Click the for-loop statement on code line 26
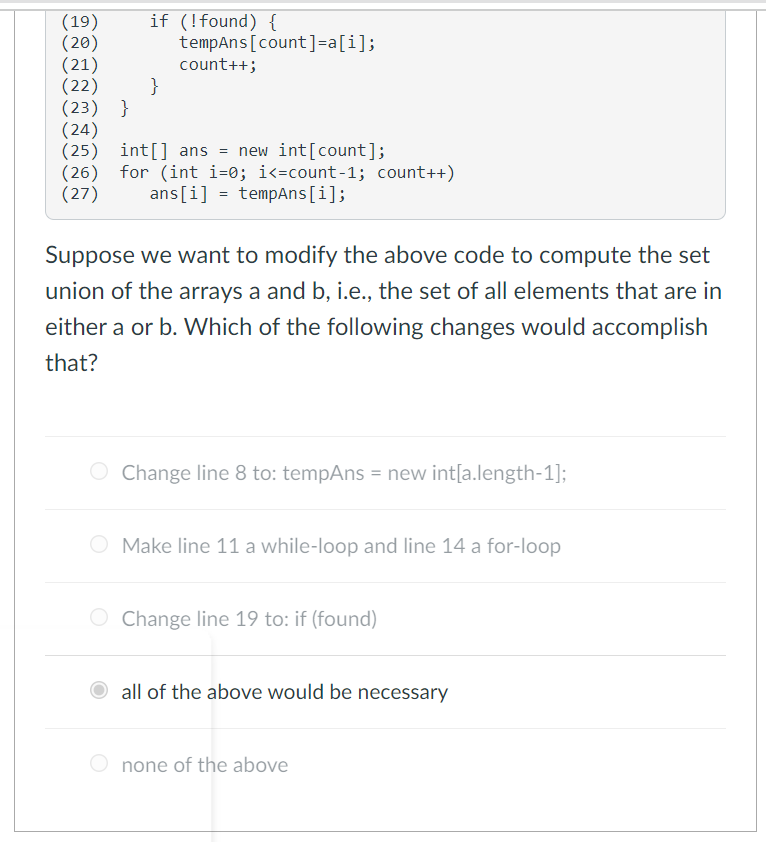Screen dimensions: 766x842 click(287, 172)
